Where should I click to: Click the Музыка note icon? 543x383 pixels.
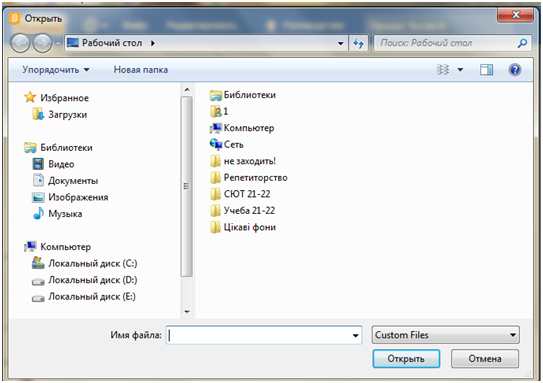(38, 213)
